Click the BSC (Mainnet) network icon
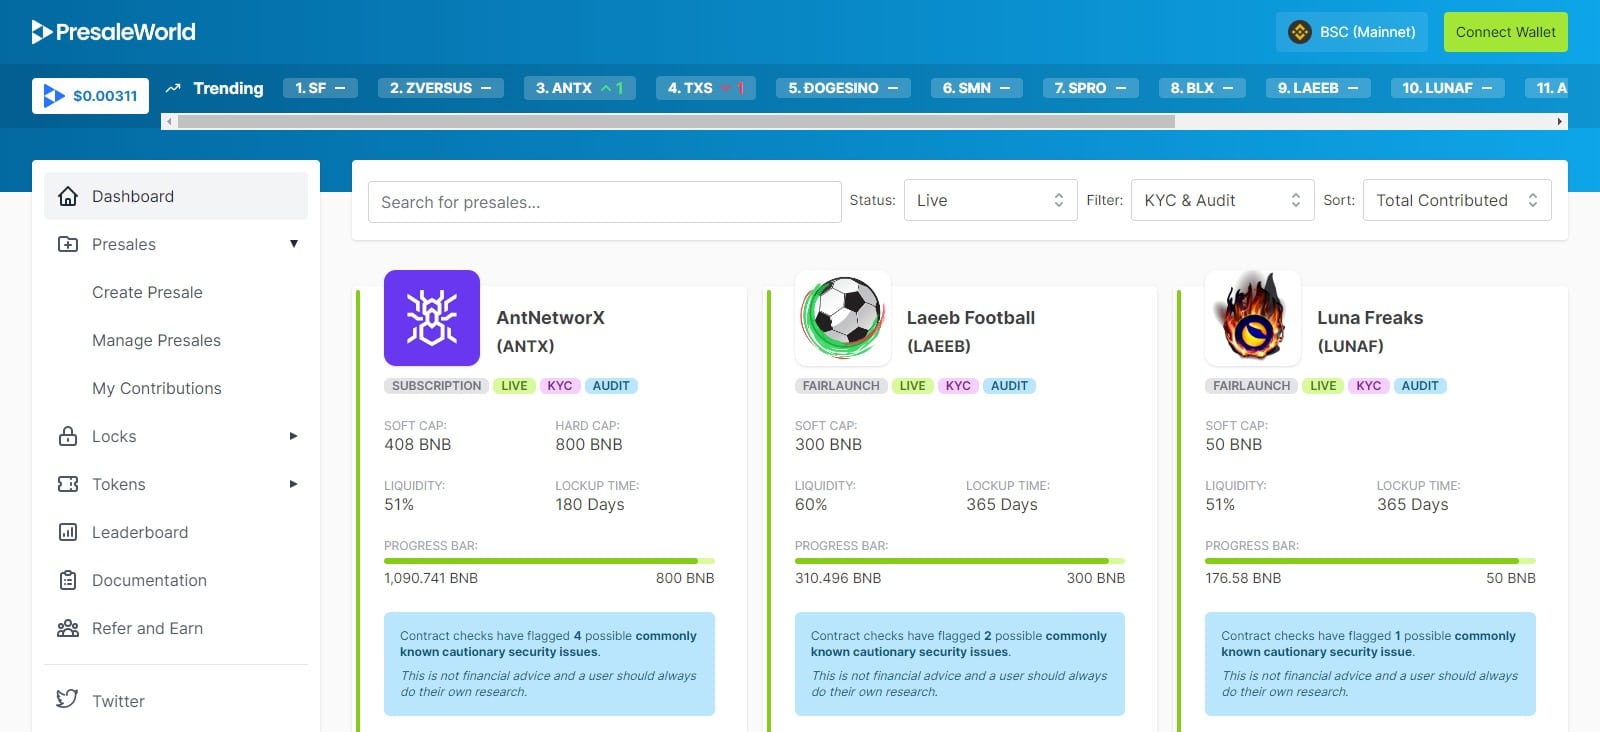1600x732 pixels. coord(1300,32)
